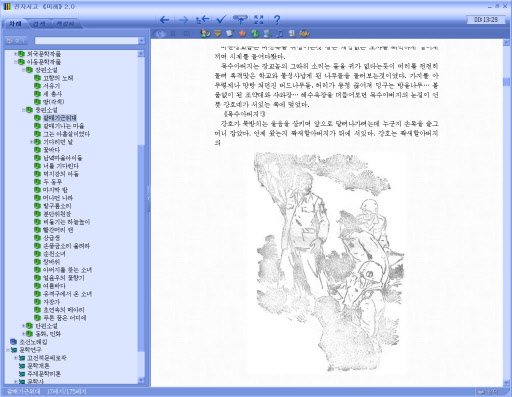Go back with the left arrow button
Image resolution: width=512 pixels, height=397 pixels.
(164, 20)
